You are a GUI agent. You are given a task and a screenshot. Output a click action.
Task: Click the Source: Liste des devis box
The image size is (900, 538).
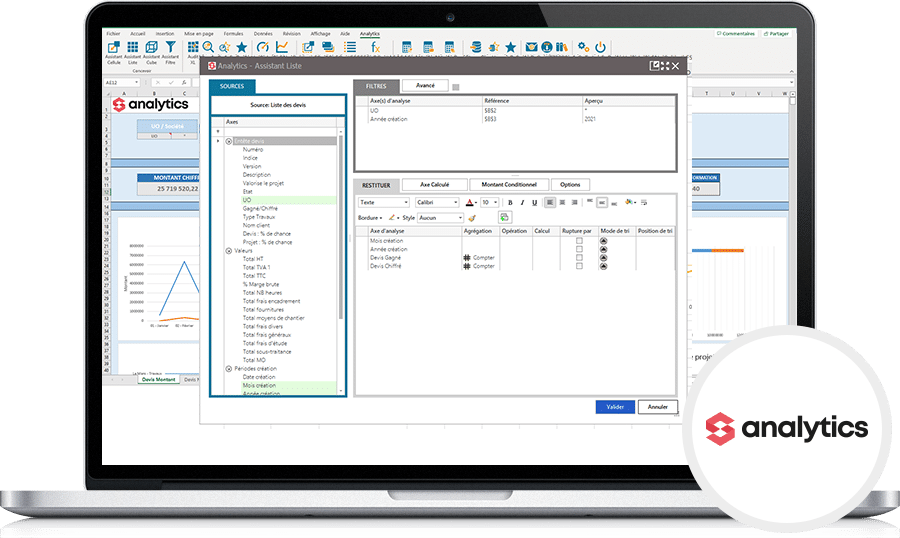tap(278, 105)
